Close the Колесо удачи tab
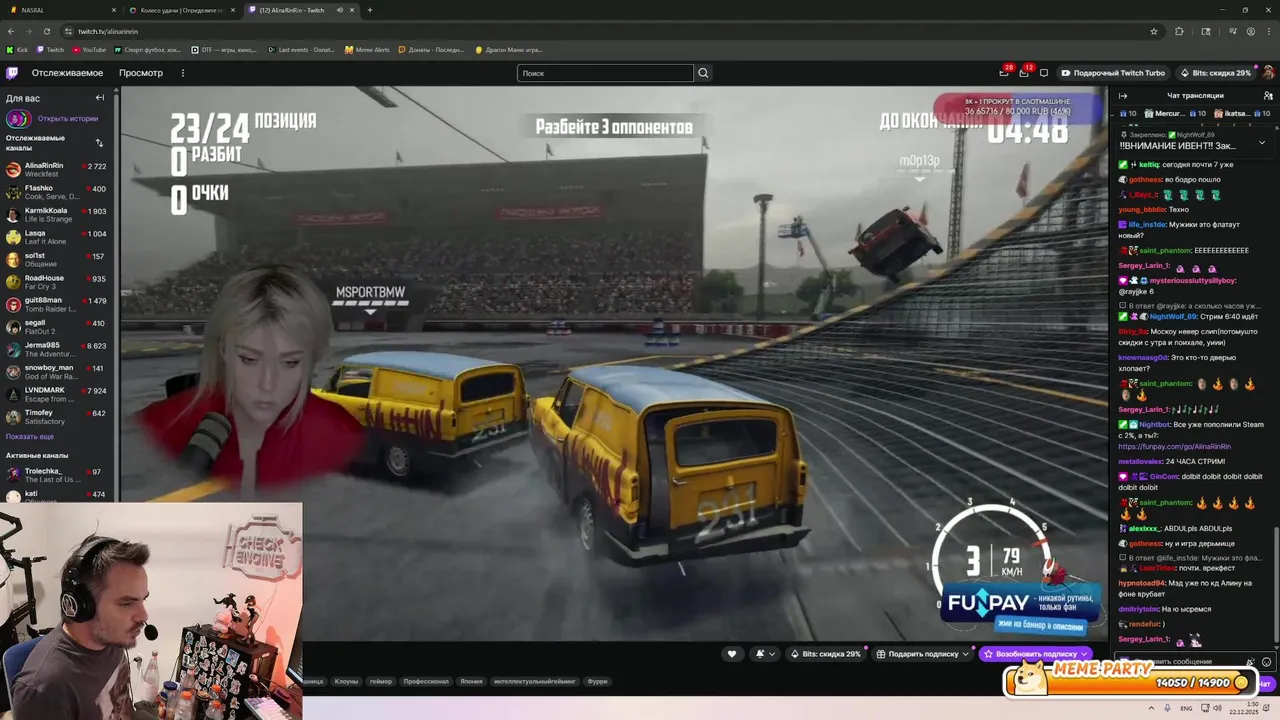 (x=232, y=10)
